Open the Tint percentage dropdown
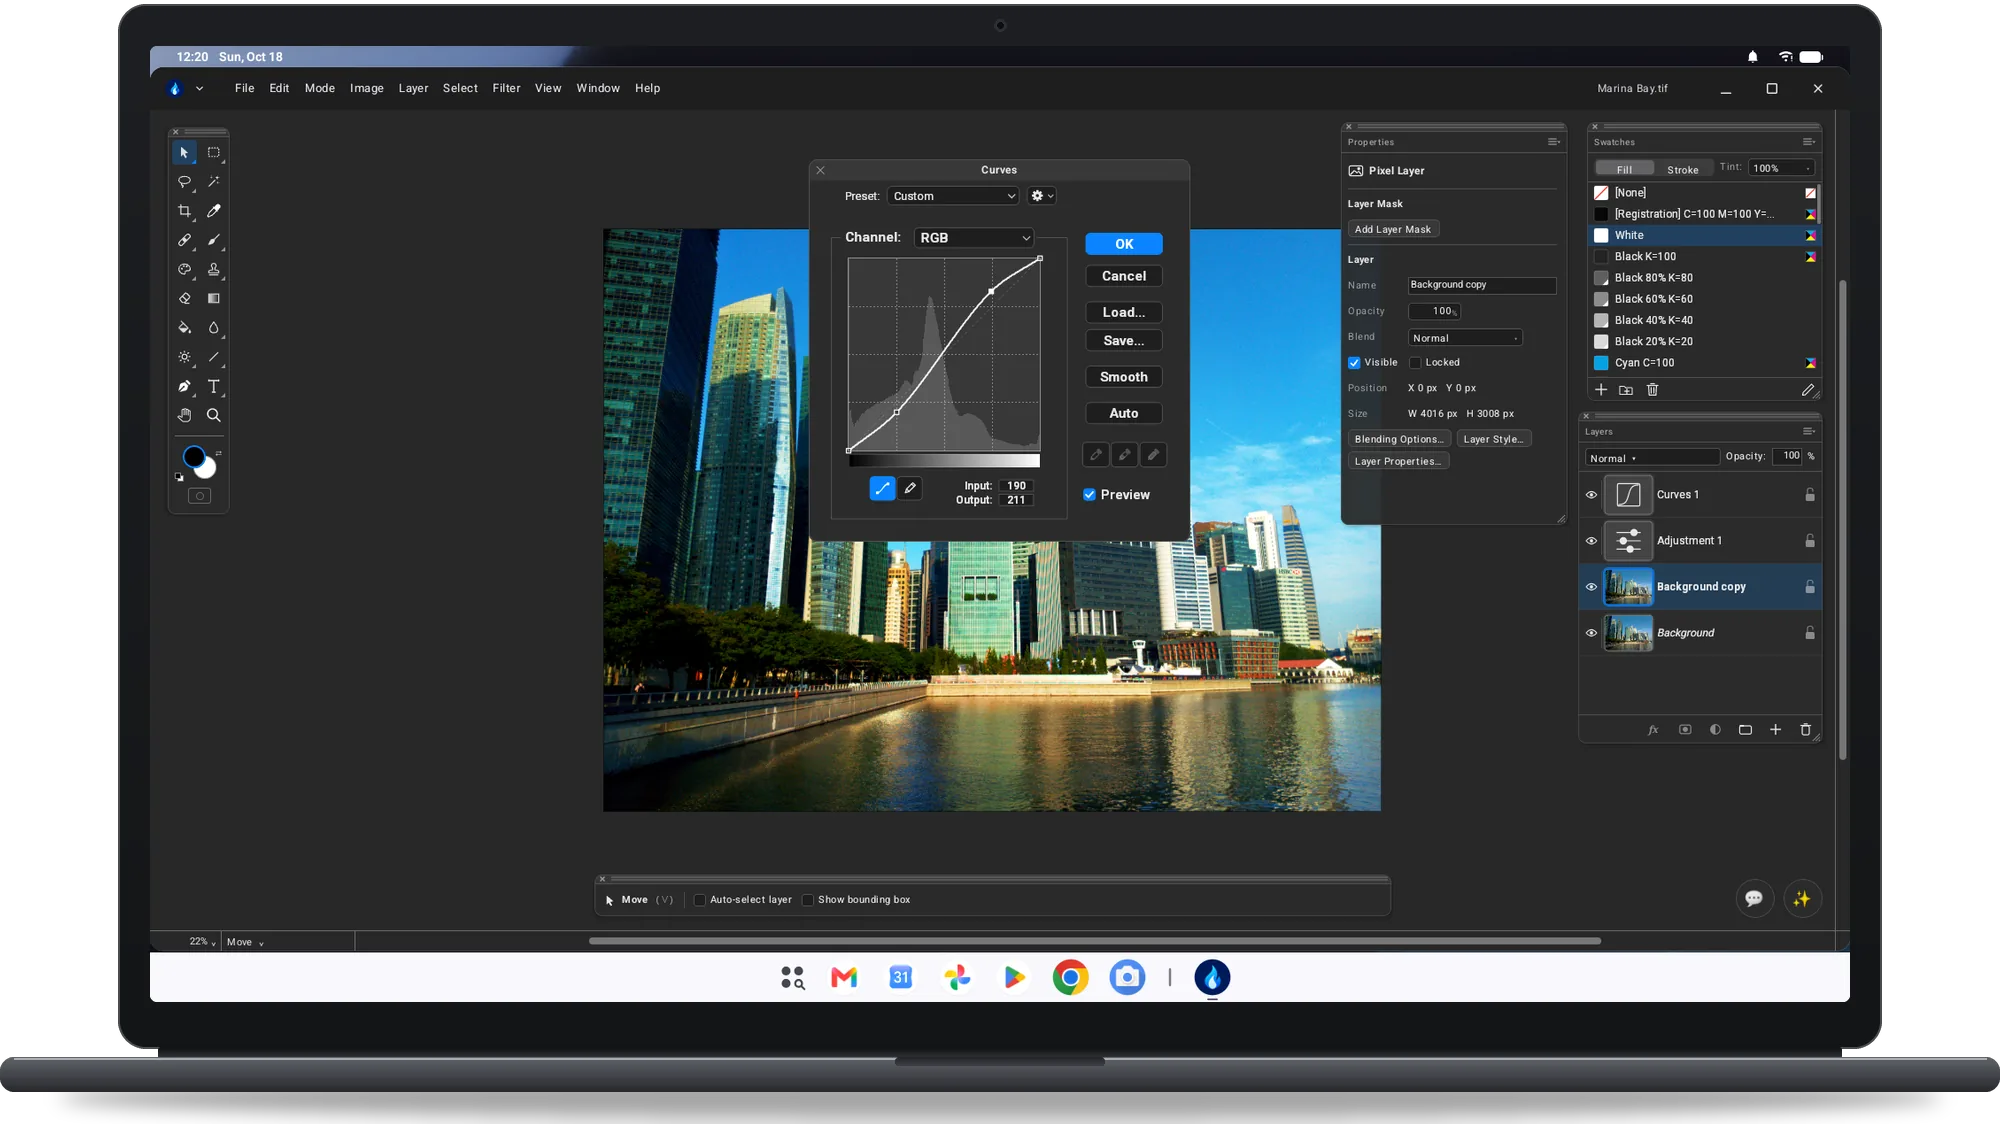2000x1124 pixels. tap(1781, 168)
